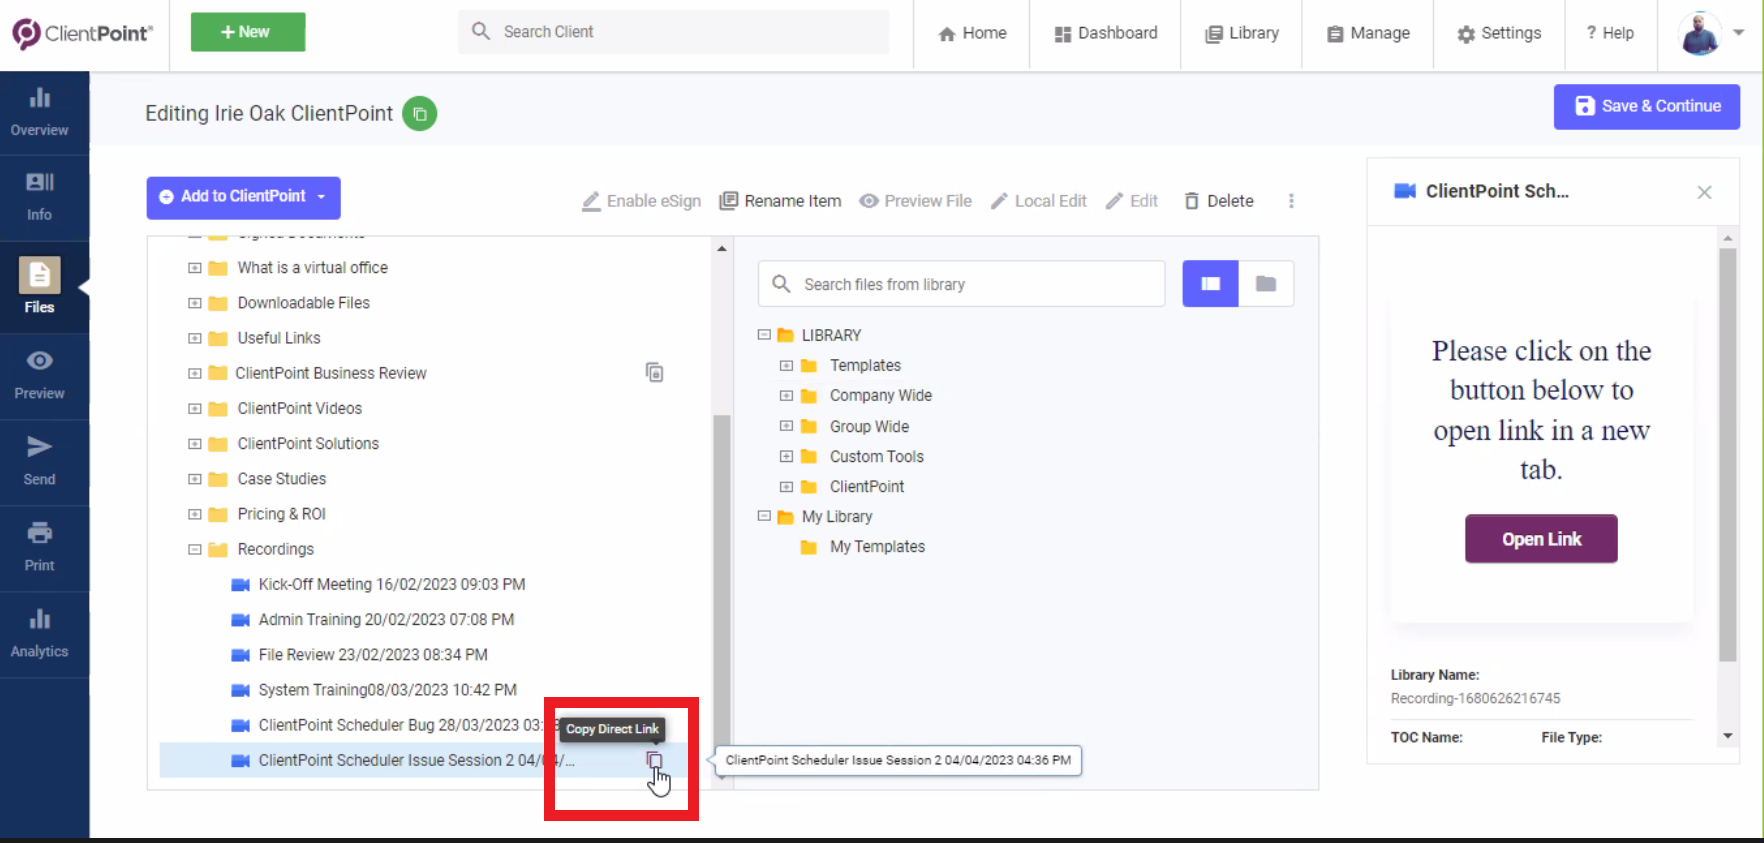Collapse the My Library folder
Screen dimensions: 1764x843
(x=764, y=516)
